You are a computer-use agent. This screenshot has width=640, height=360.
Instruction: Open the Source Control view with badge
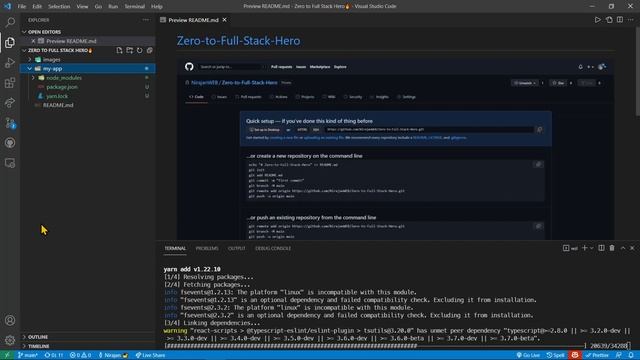click(x=10, y=123)
